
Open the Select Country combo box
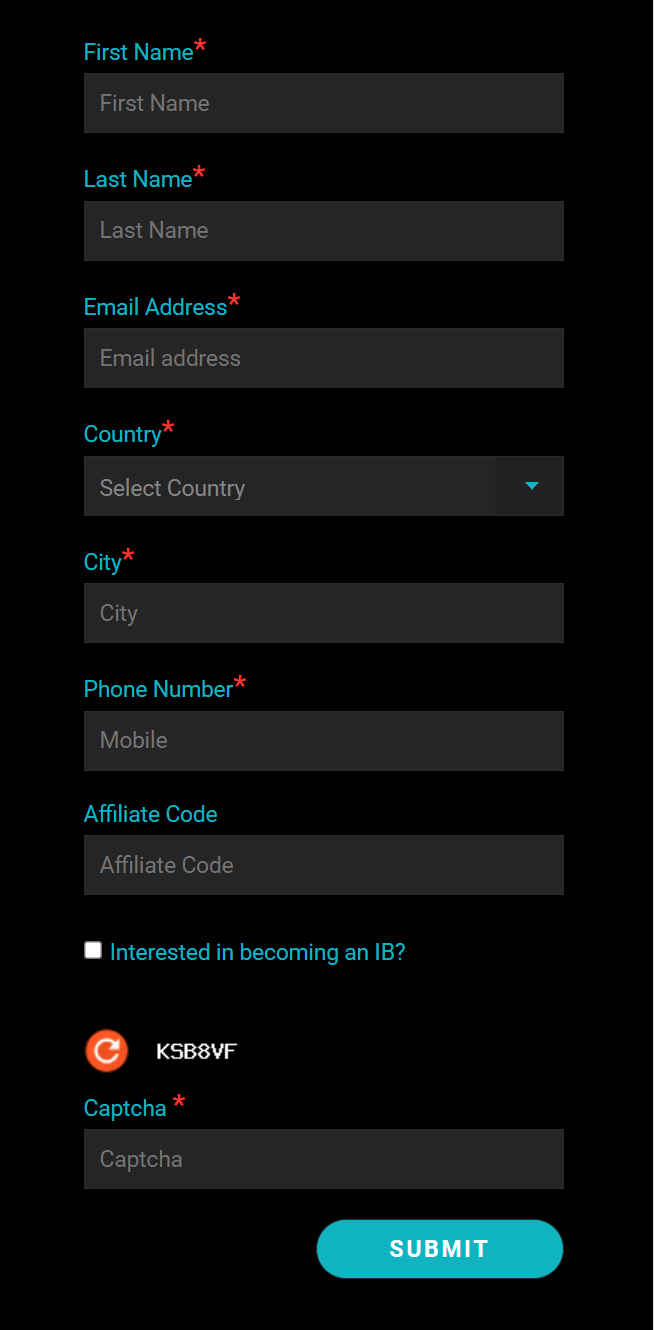click(289, 487)
